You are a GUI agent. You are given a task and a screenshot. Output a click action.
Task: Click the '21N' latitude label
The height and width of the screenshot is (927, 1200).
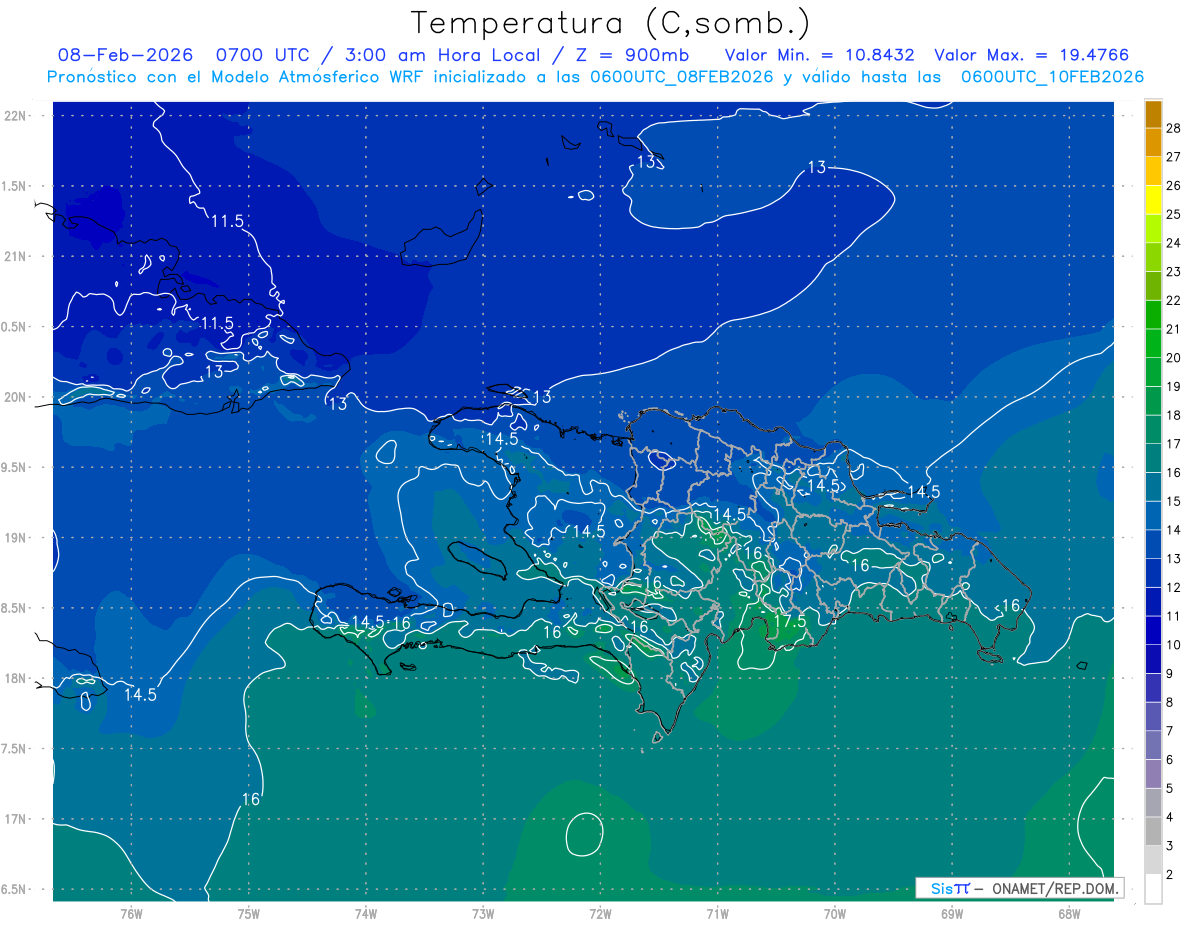point(17,256)
